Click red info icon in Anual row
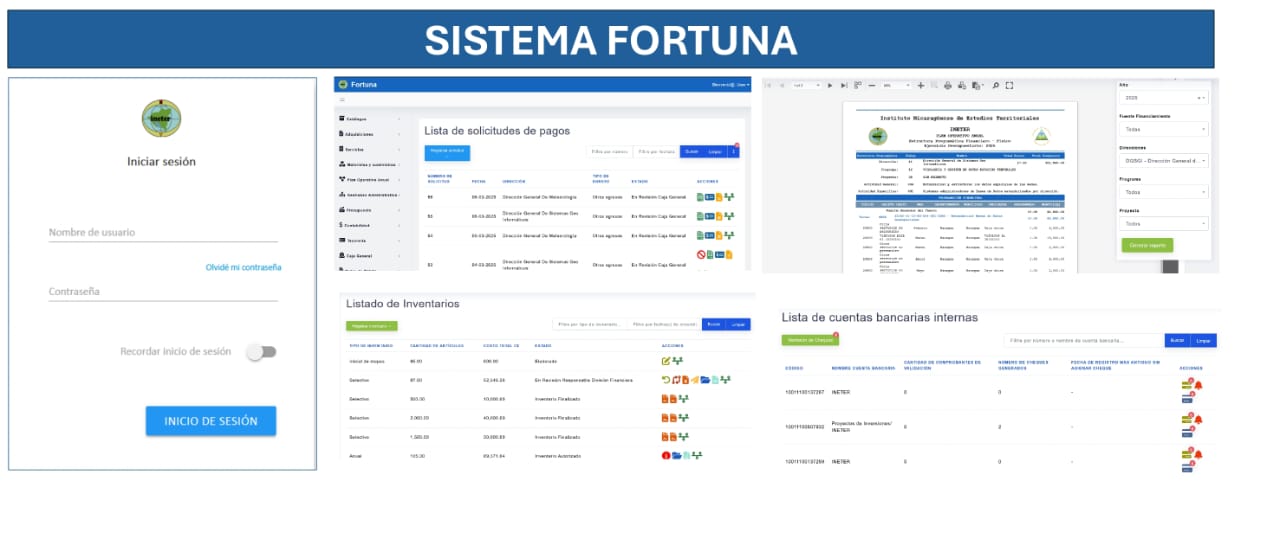Viewport: 1280px width, 552px height. (x=666, y=455)
